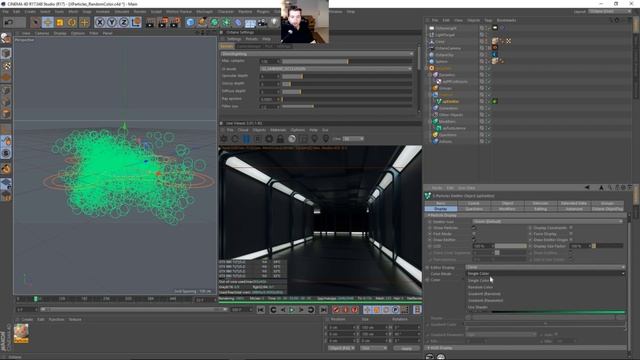
Task: Toggle the Y axis lock
Action: pos(112,22)
